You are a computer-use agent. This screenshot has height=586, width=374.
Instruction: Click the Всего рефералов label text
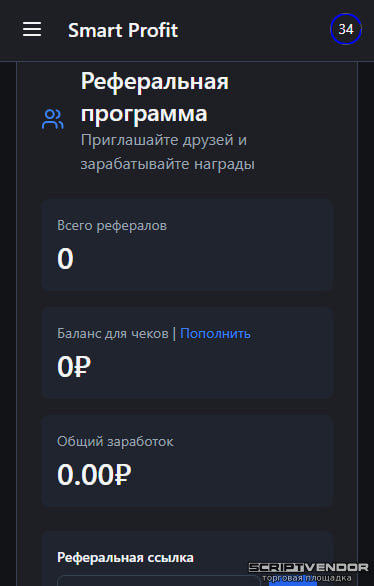point(112,226)
